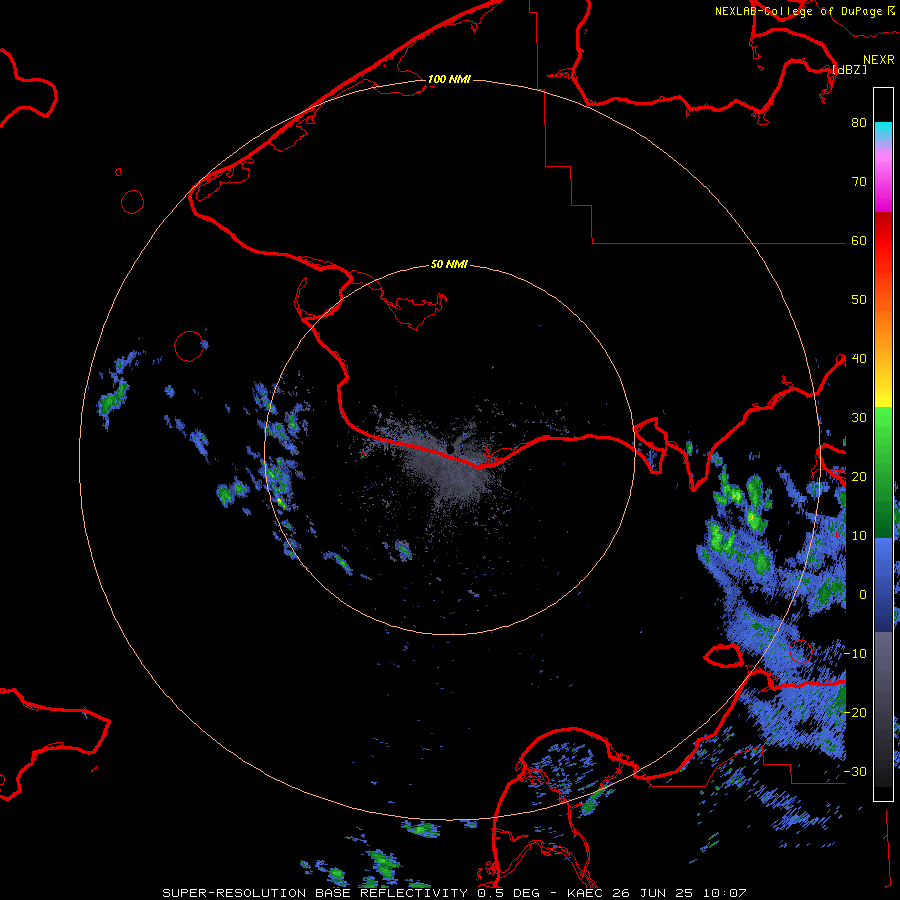Click the 40 value on the dBZ scale
The image size is (900, 900).
coord(859,359)
